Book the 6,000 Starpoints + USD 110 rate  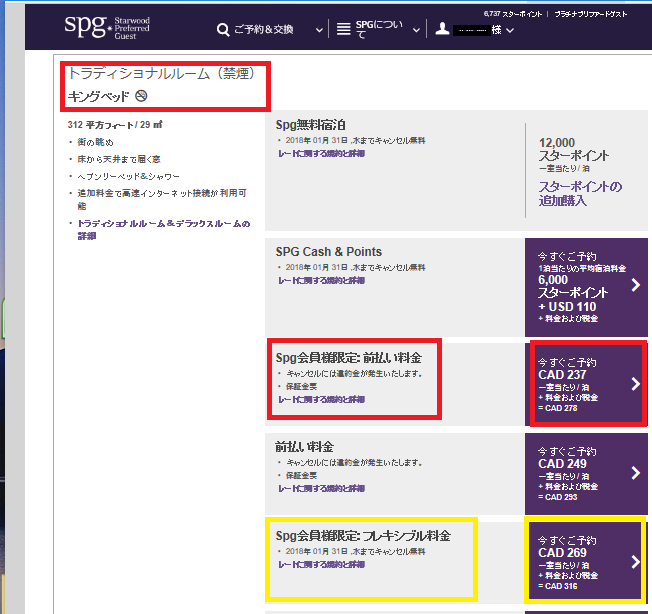(586, 287)
